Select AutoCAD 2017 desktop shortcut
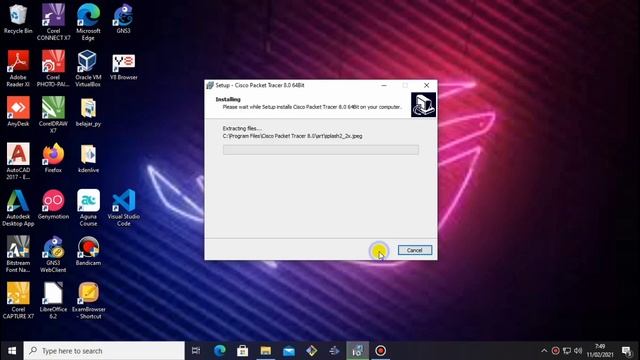Viewport: 640px width, 360px height. pos(18,162)
